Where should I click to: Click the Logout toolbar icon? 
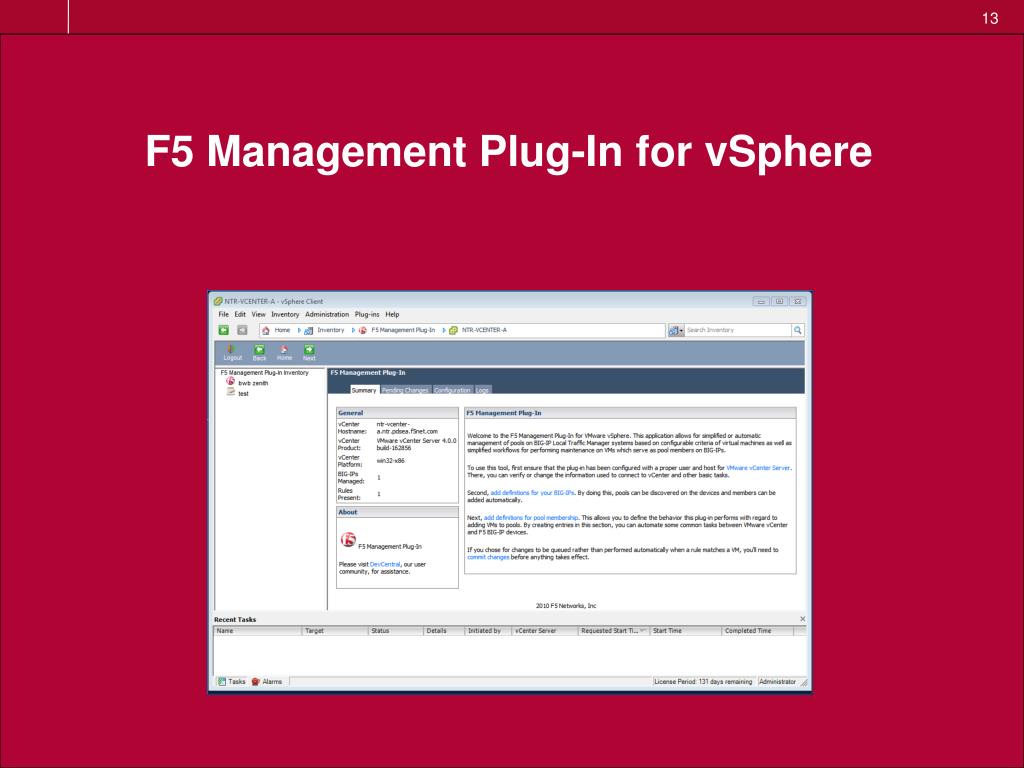[232, 353]
